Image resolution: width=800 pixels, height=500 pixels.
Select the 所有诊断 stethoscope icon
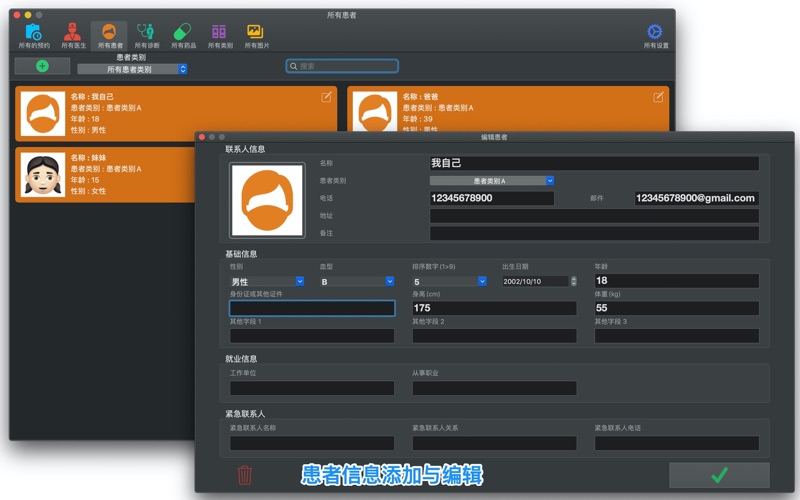point(146,35)
